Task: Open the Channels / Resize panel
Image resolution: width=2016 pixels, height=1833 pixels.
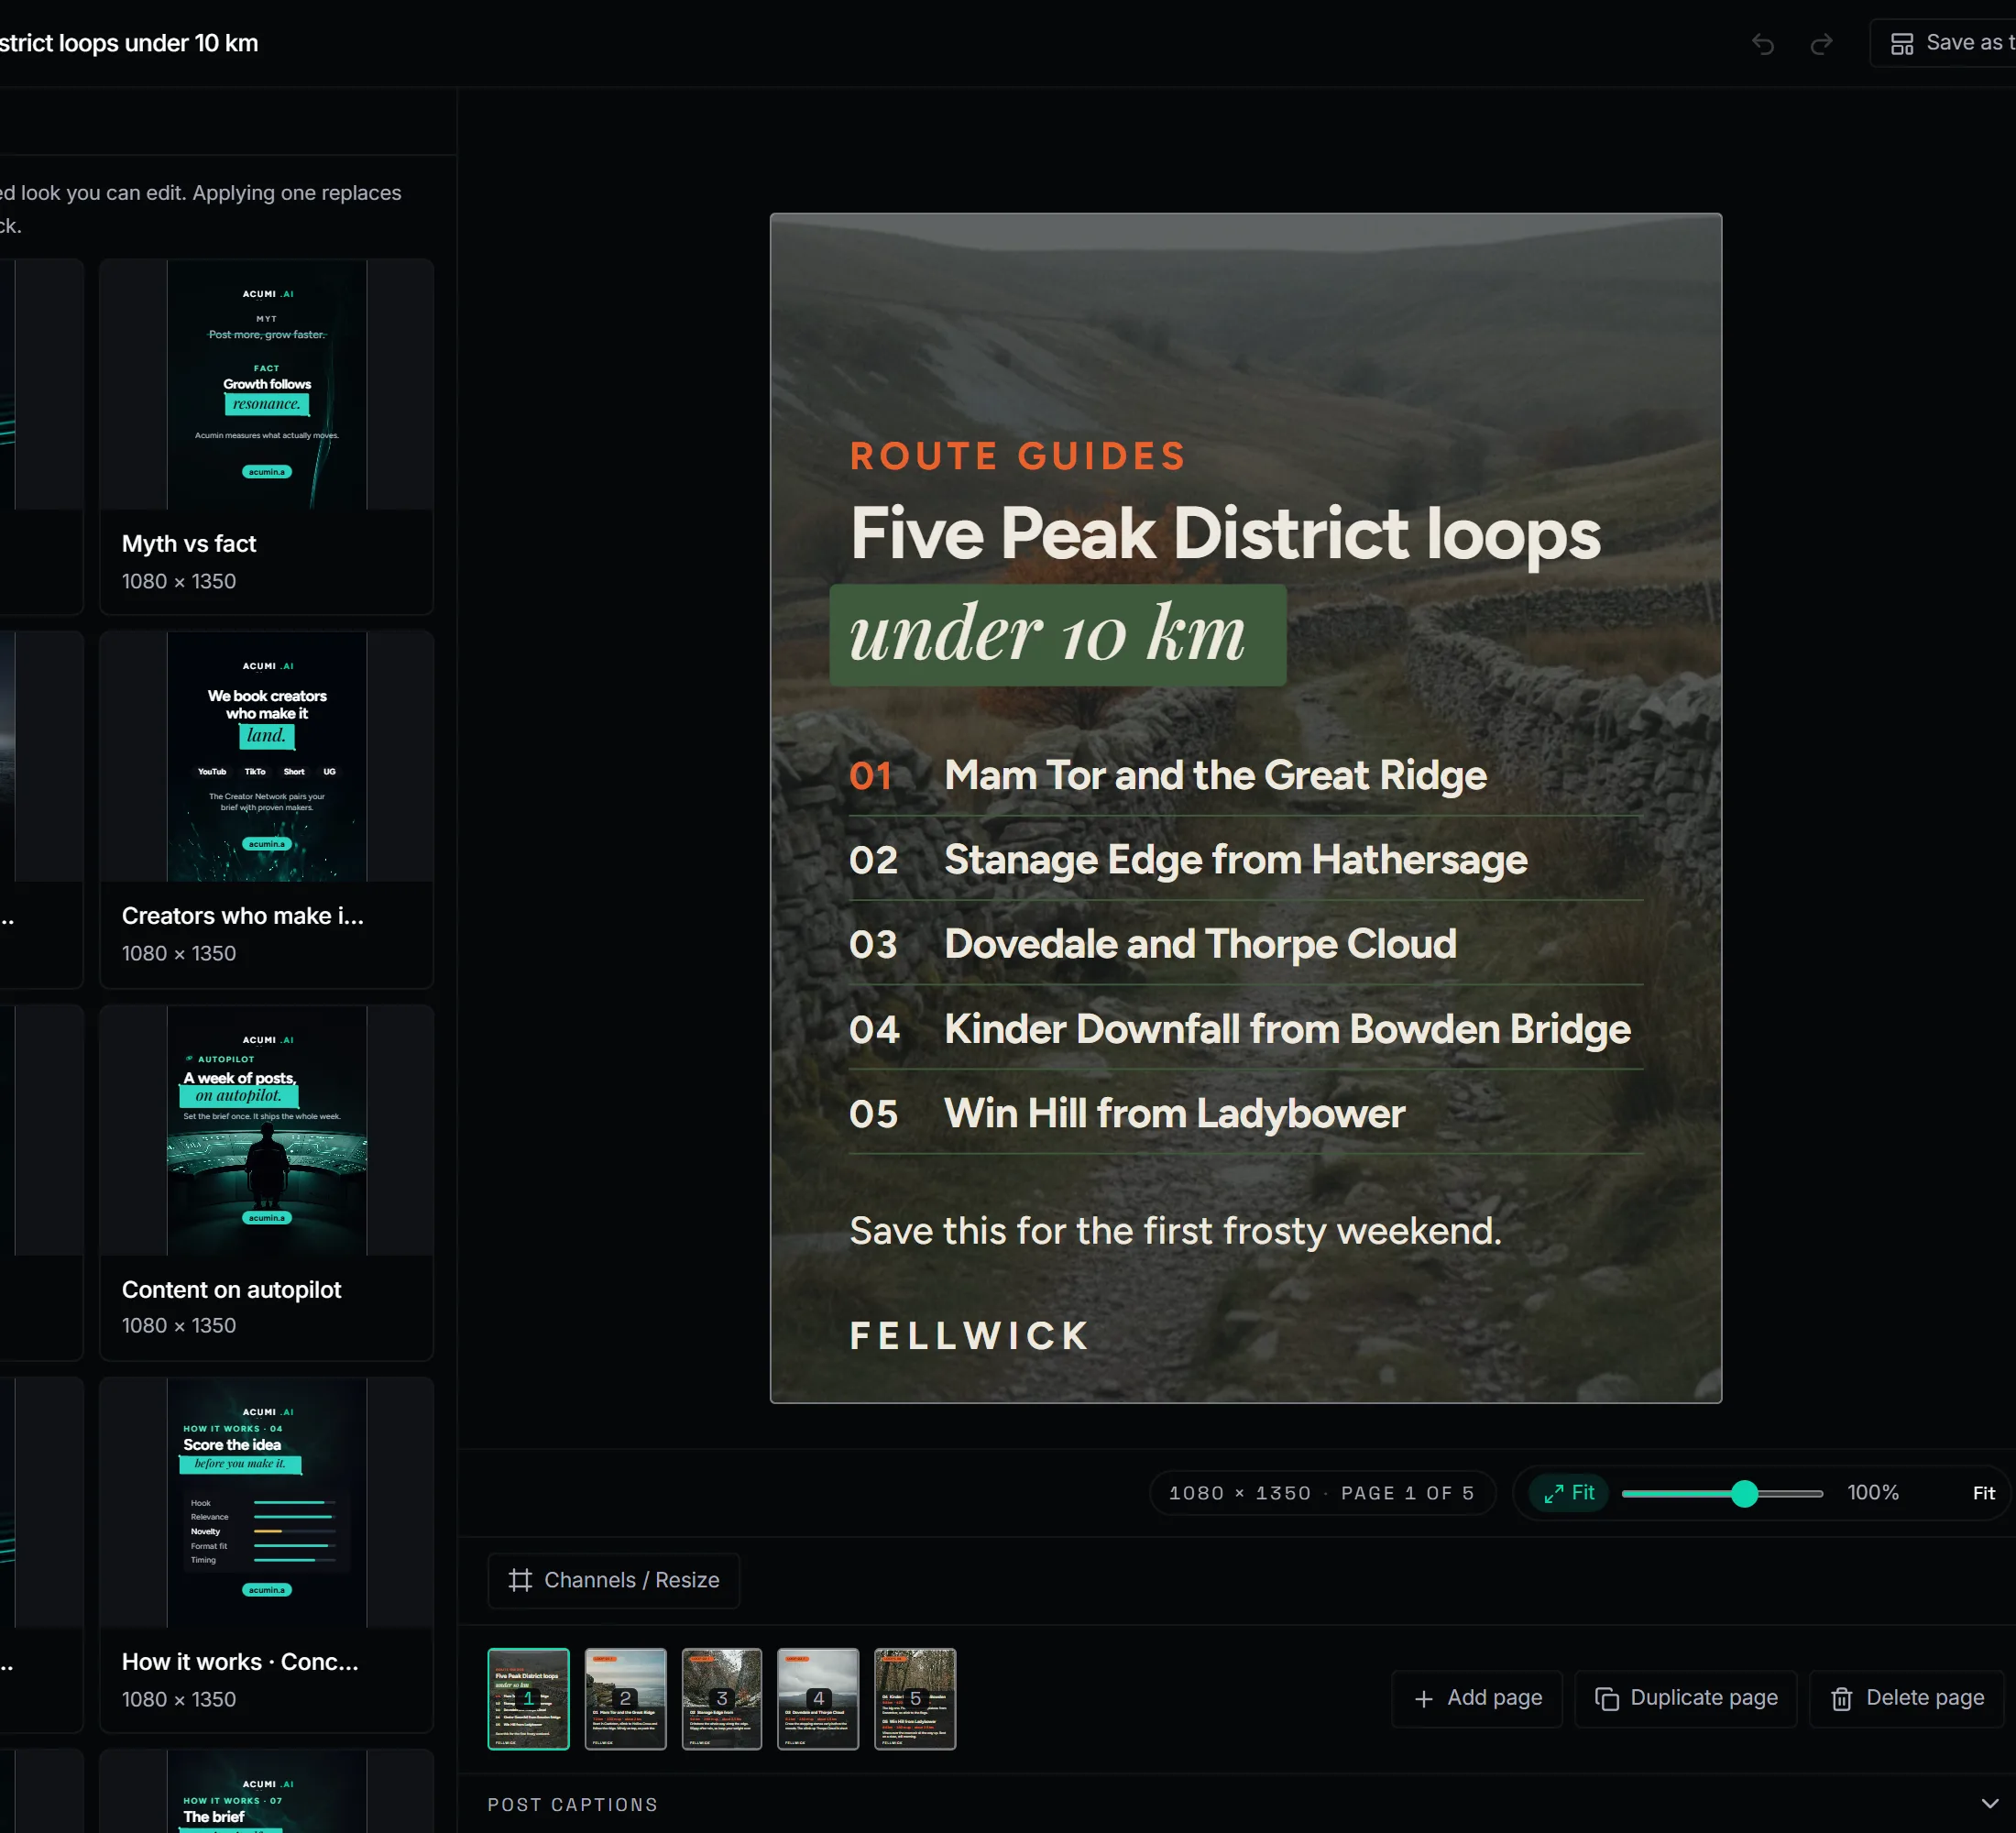Action: click(614, 1580)
